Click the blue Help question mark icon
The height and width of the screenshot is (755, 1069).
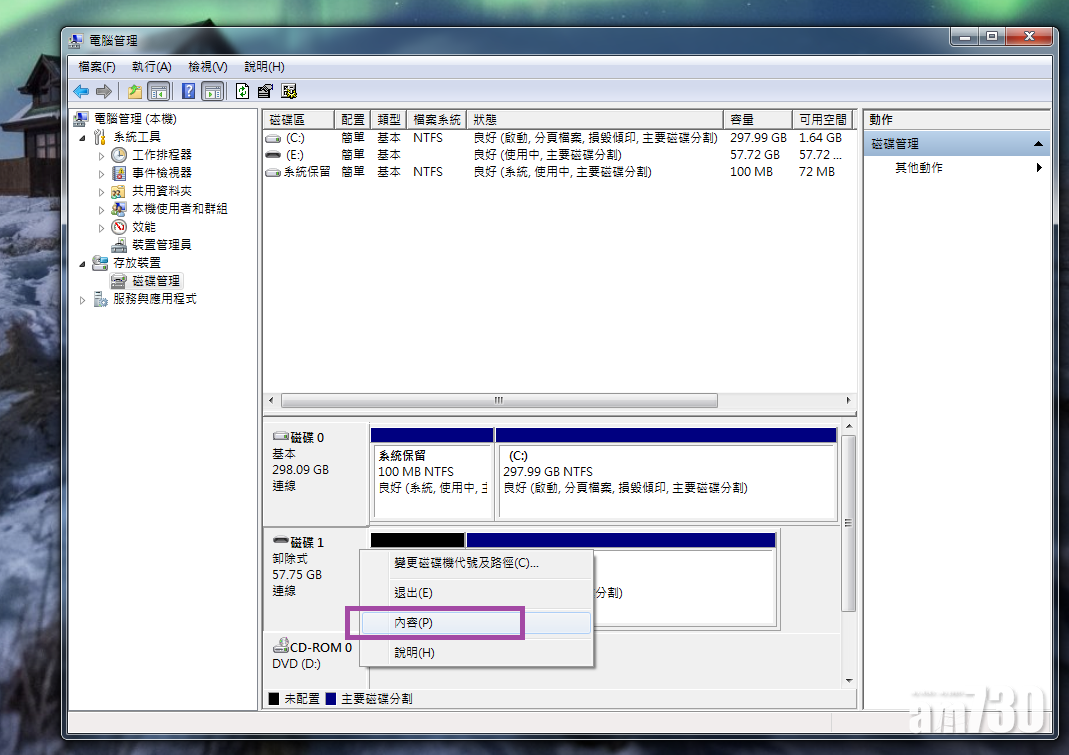point(188,91)
